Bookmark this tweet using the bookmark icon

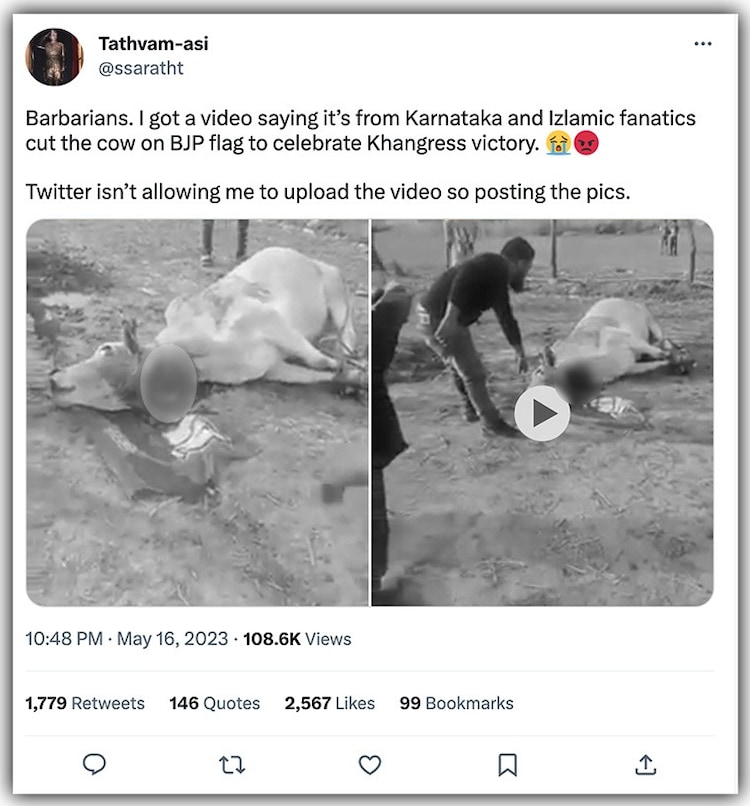(x=508, y=764)
